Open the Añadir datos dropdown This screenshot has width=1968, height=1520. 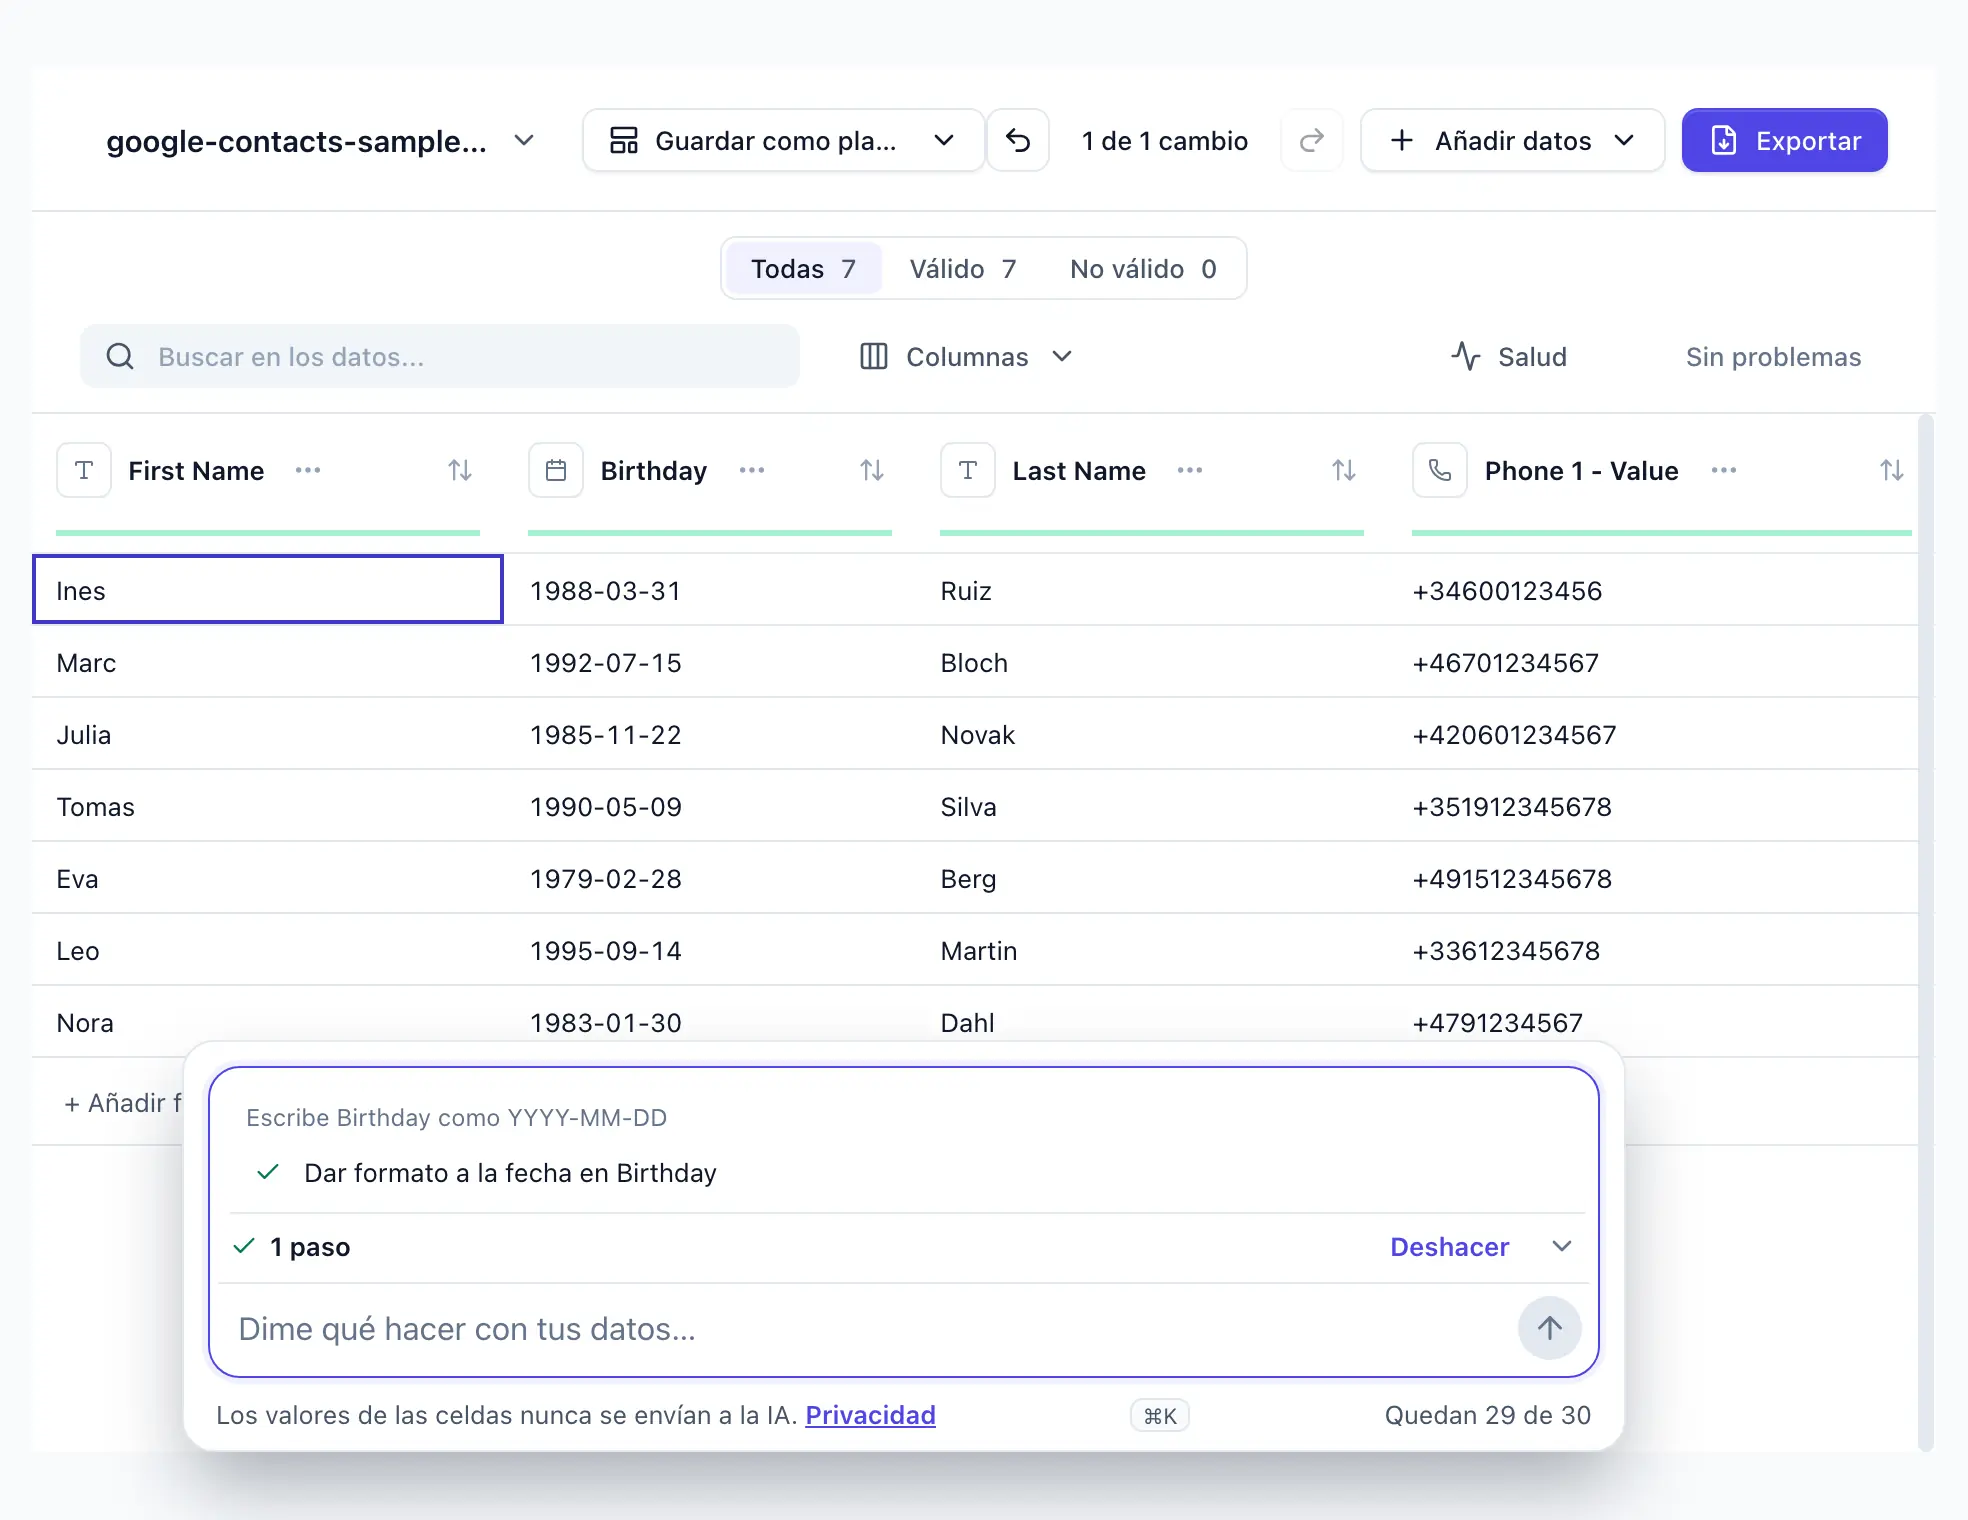click(1513, 140)
